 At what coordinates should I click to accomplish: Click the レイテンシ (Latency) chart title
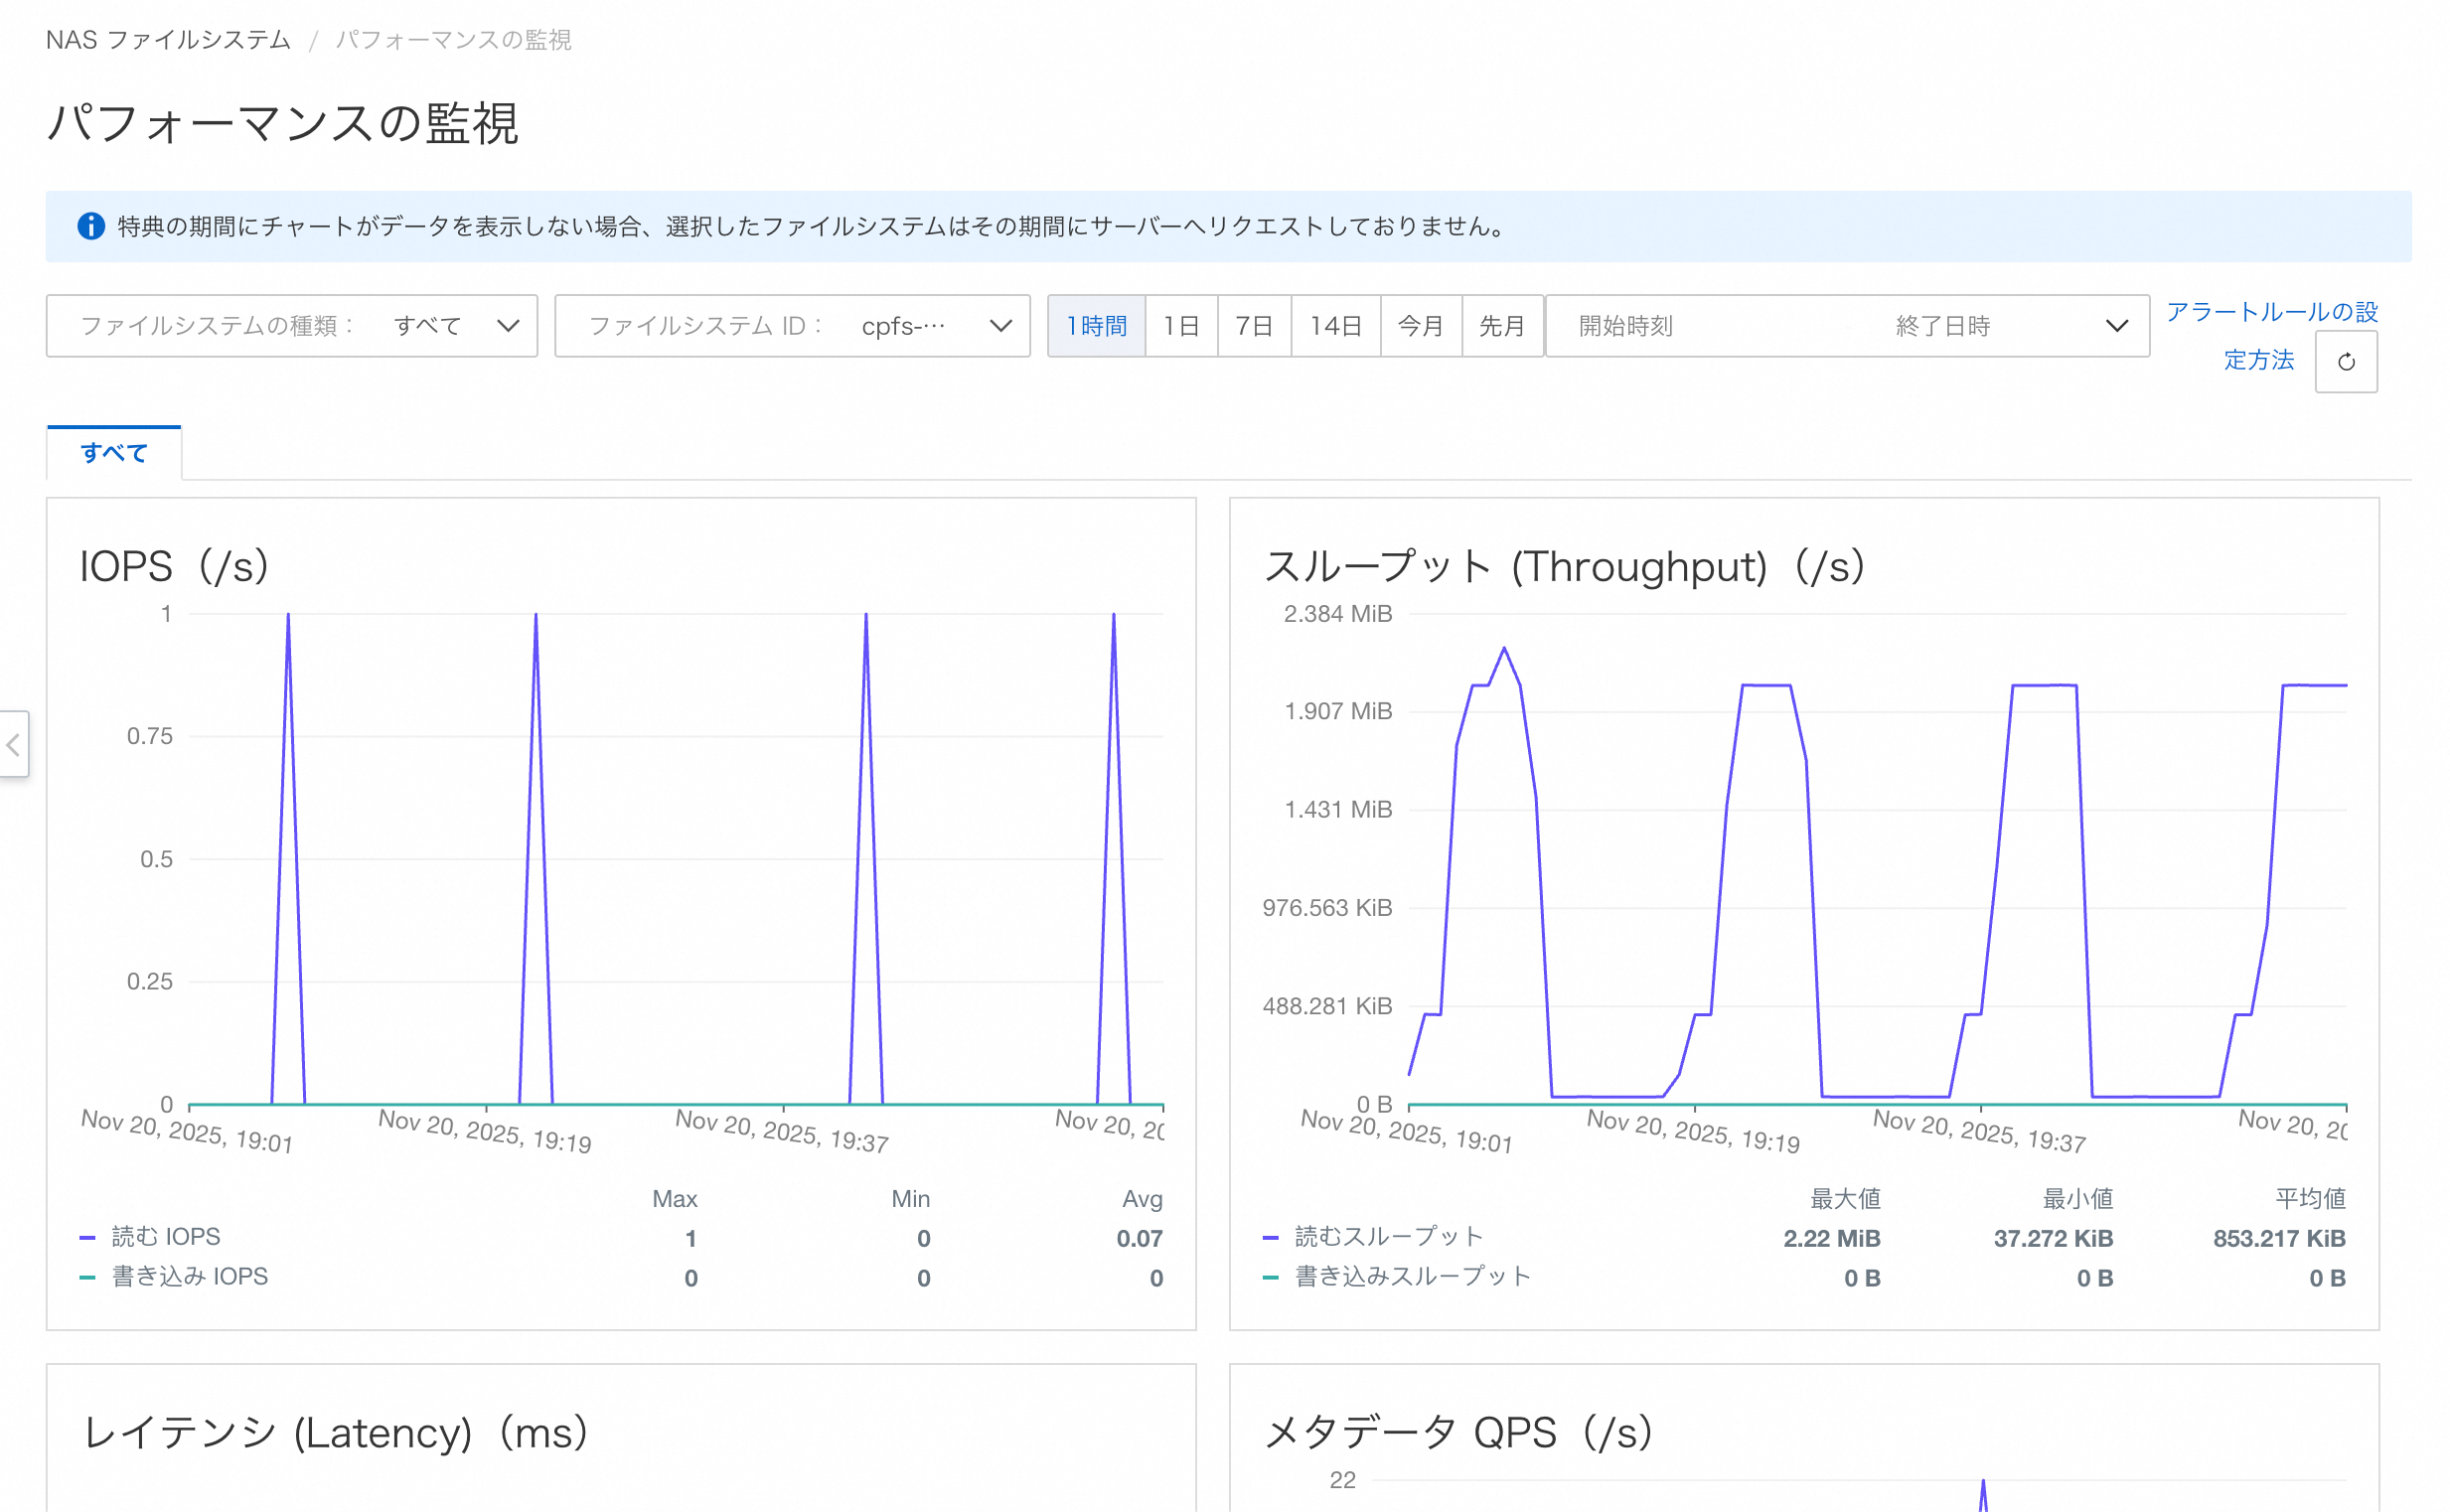click(334, 1433)
